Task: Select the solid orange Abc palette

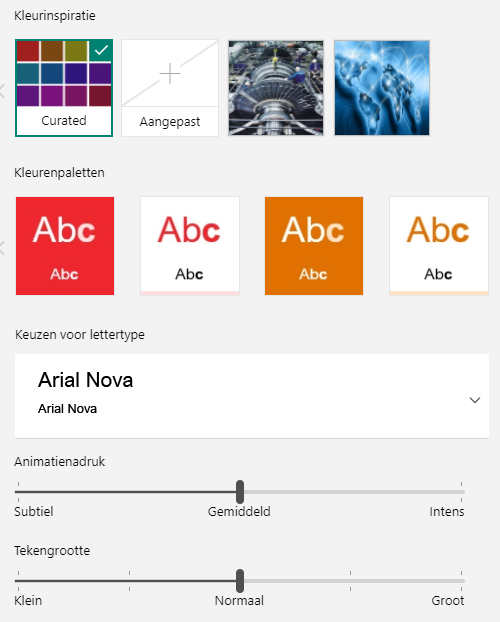Action: click(314, 246)
